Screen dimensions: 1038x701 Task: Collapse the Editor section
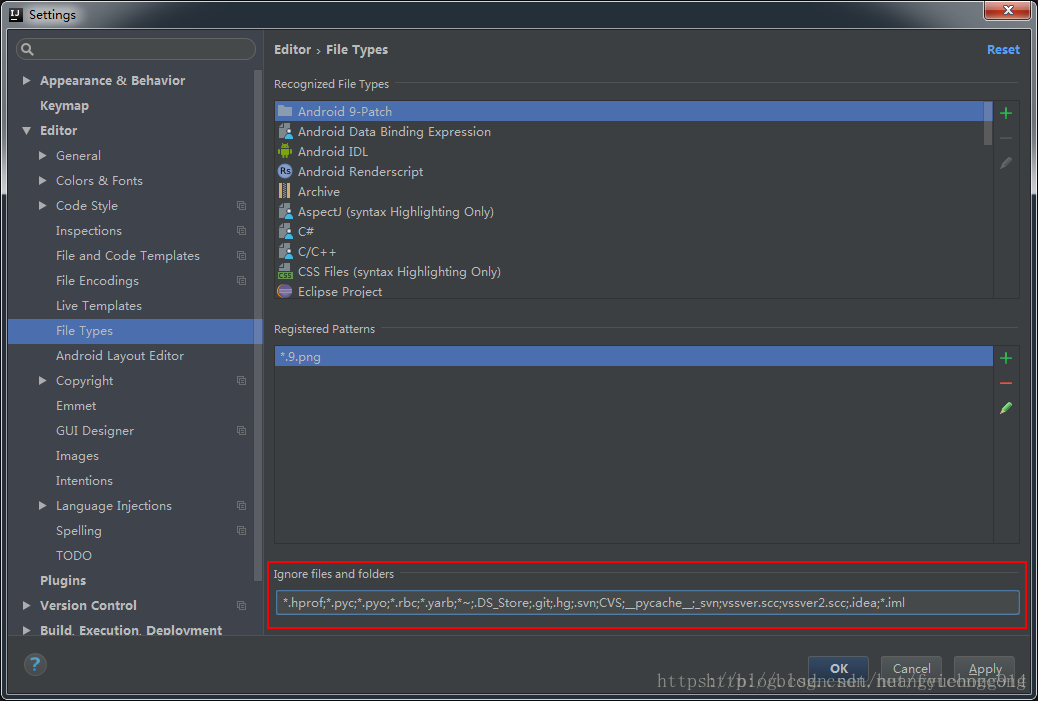point(26,130)
